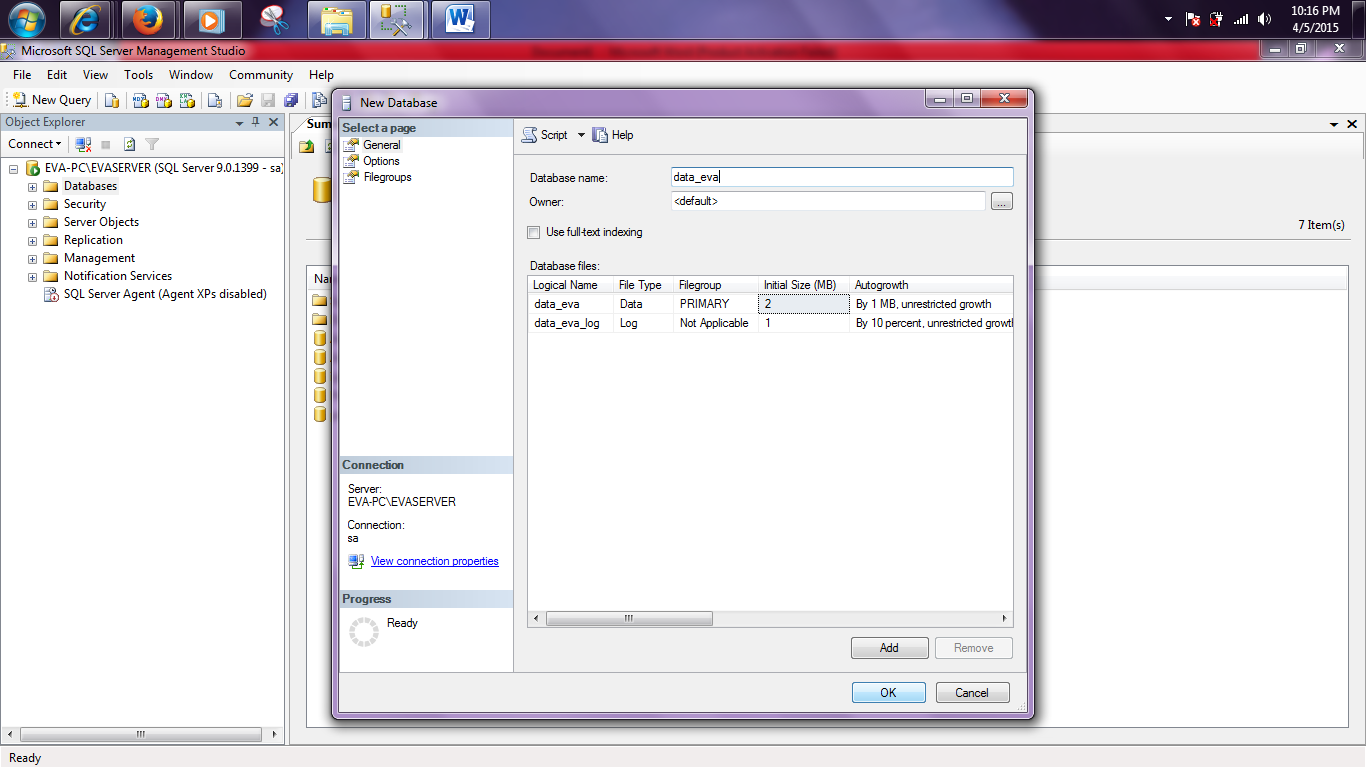Click the Windows Start orb
Screen dimensions: 1366x768
[27, 19]
